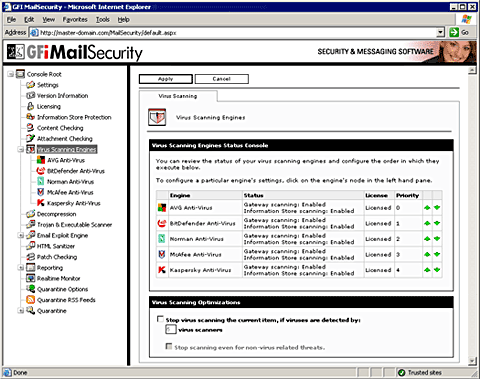This screenshot has height=379, width=480.
Task: Click the AVG Anti-Virus tree icon
Action: pos(41,160)
